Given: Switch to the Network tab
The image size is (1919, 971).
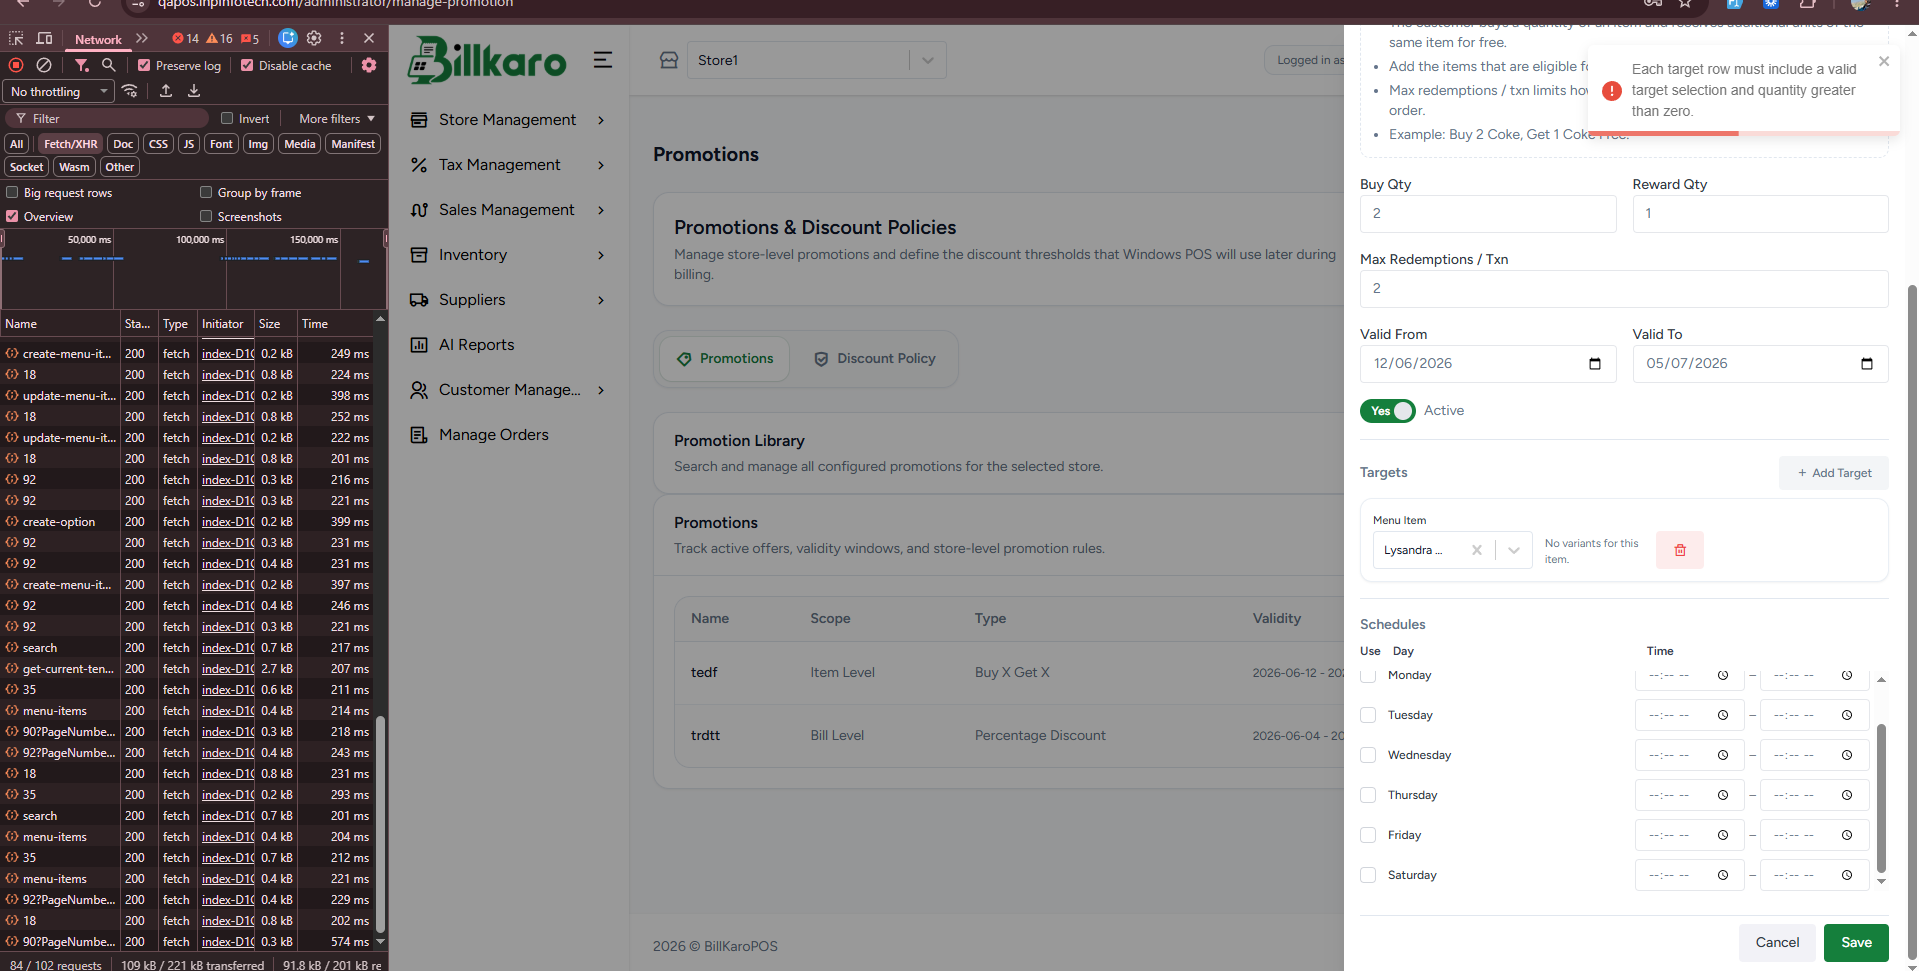Looking at the screenshot, I should (x=98, y=39).
